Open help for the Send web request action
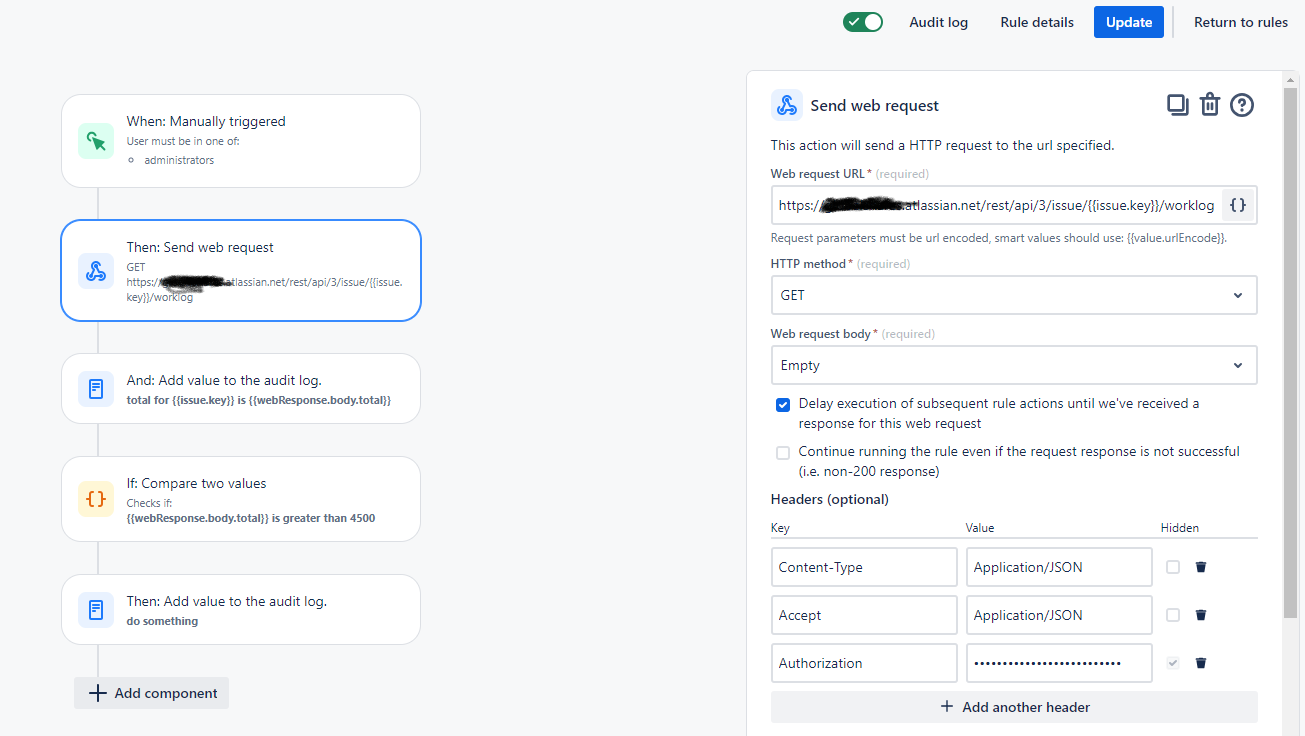 point(1242,104)
